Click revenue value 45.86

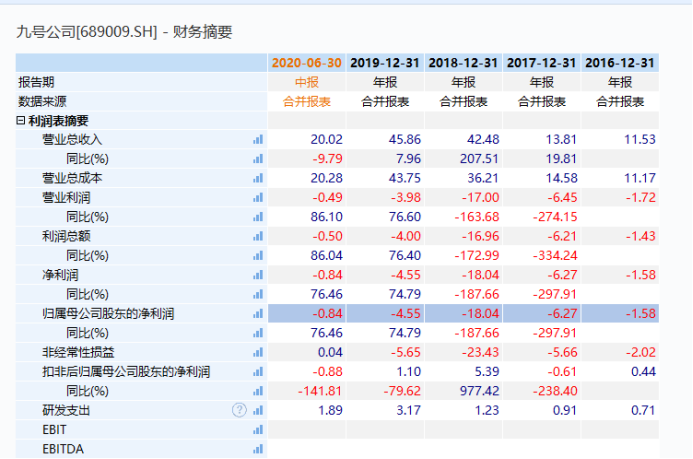[x=404, y=140]
